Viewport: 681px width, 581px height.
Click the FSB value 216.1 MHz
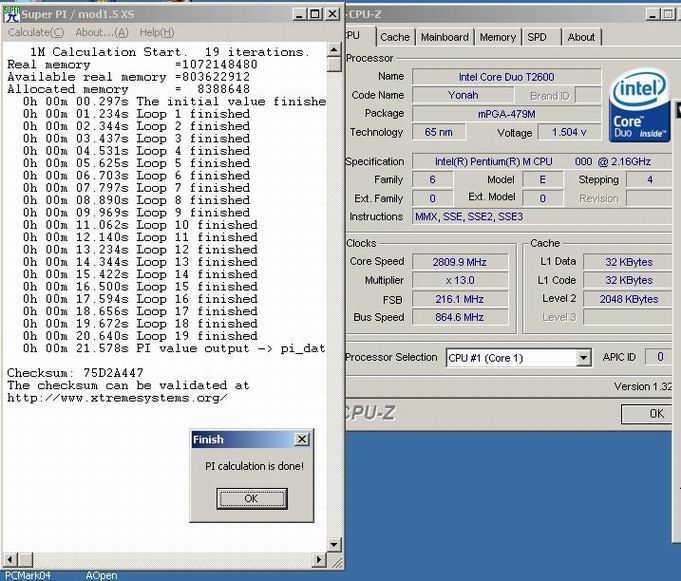[460, 299]
